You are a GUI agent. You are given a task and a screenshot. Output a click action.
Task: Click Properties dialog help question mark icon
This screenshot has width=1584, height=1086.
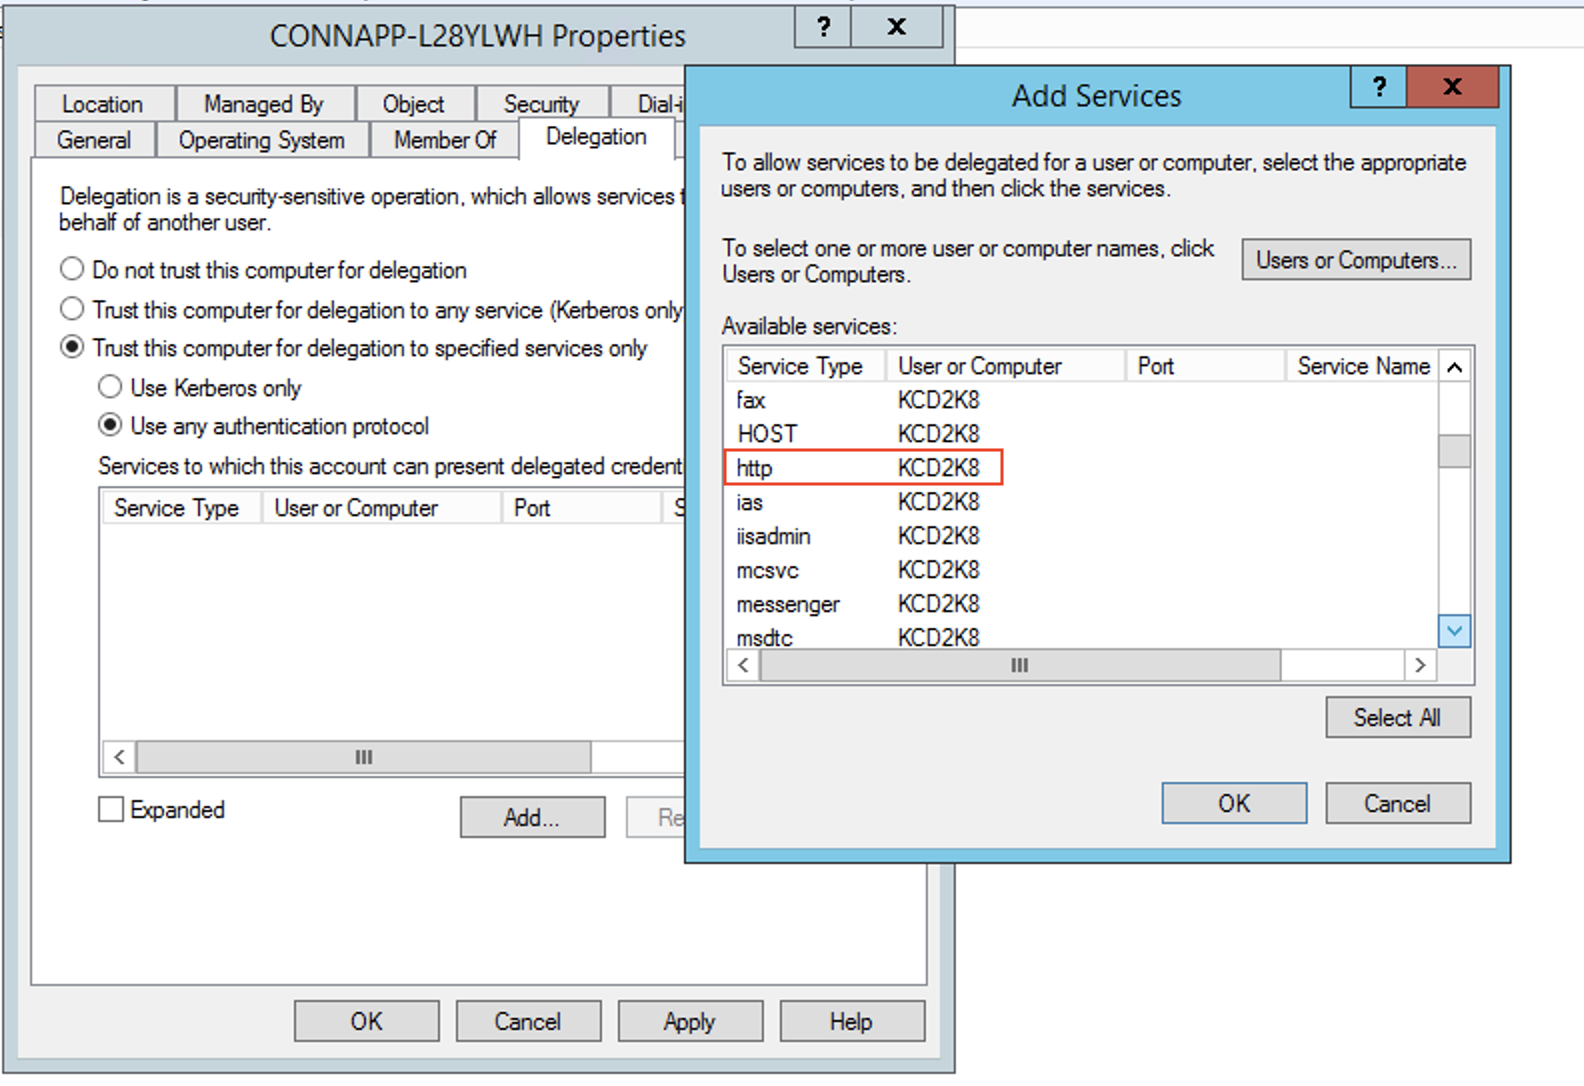coord(823,28)
